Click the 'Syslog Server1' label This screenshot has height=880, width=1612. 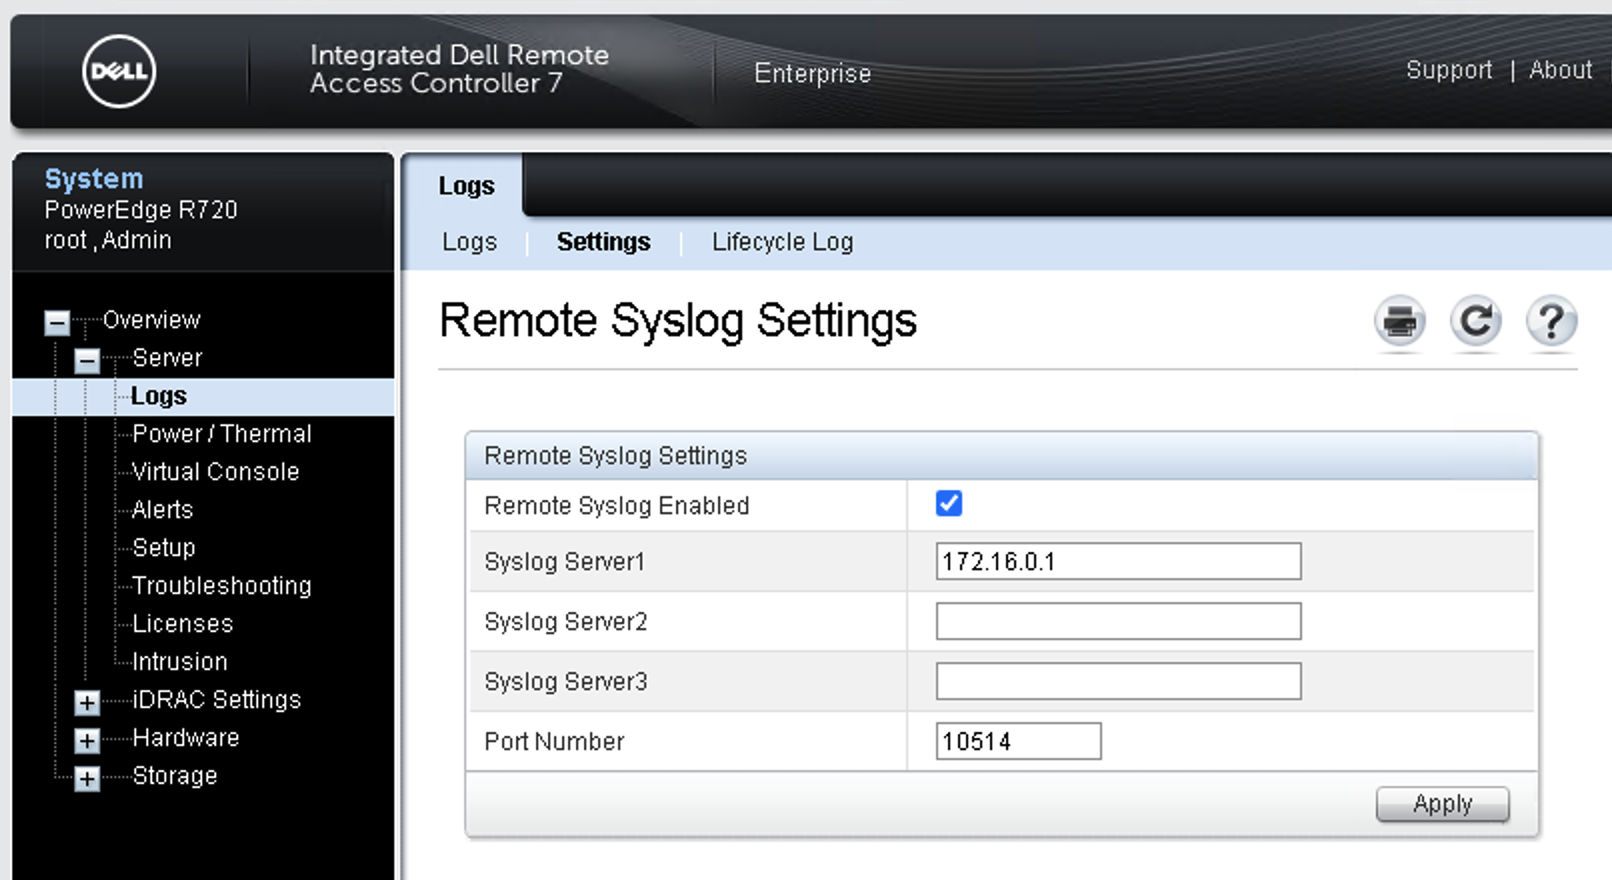click(564, 562)
